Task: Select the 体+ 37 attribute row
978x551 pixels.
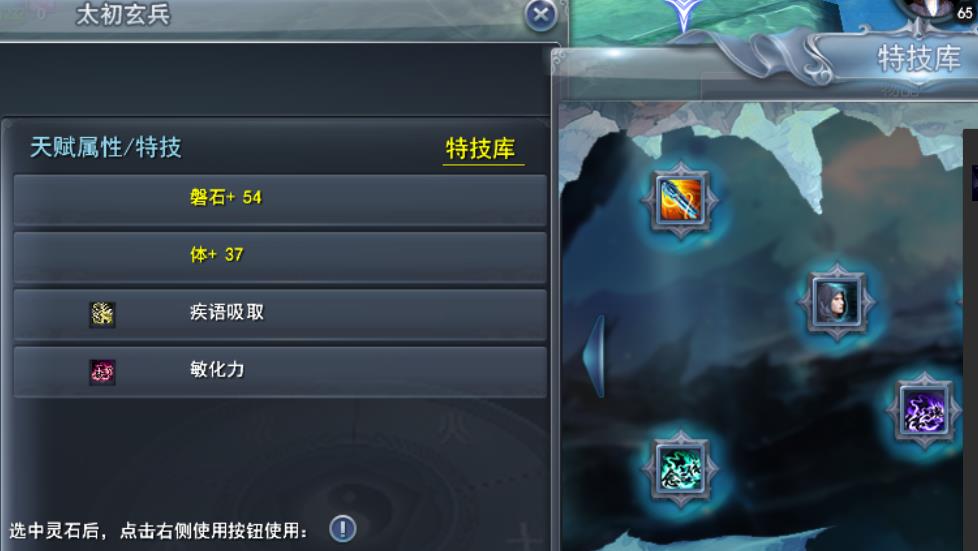Action: pos(280,256)
